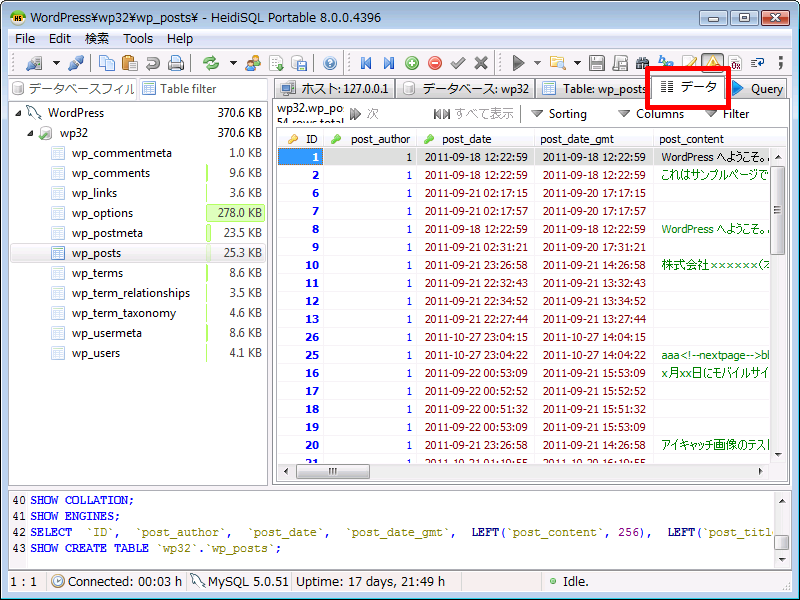Image resolution: width=800 pixels, height=600 pixels.
Task: Click the export database as SQL icon
Action: coord(299,63)
